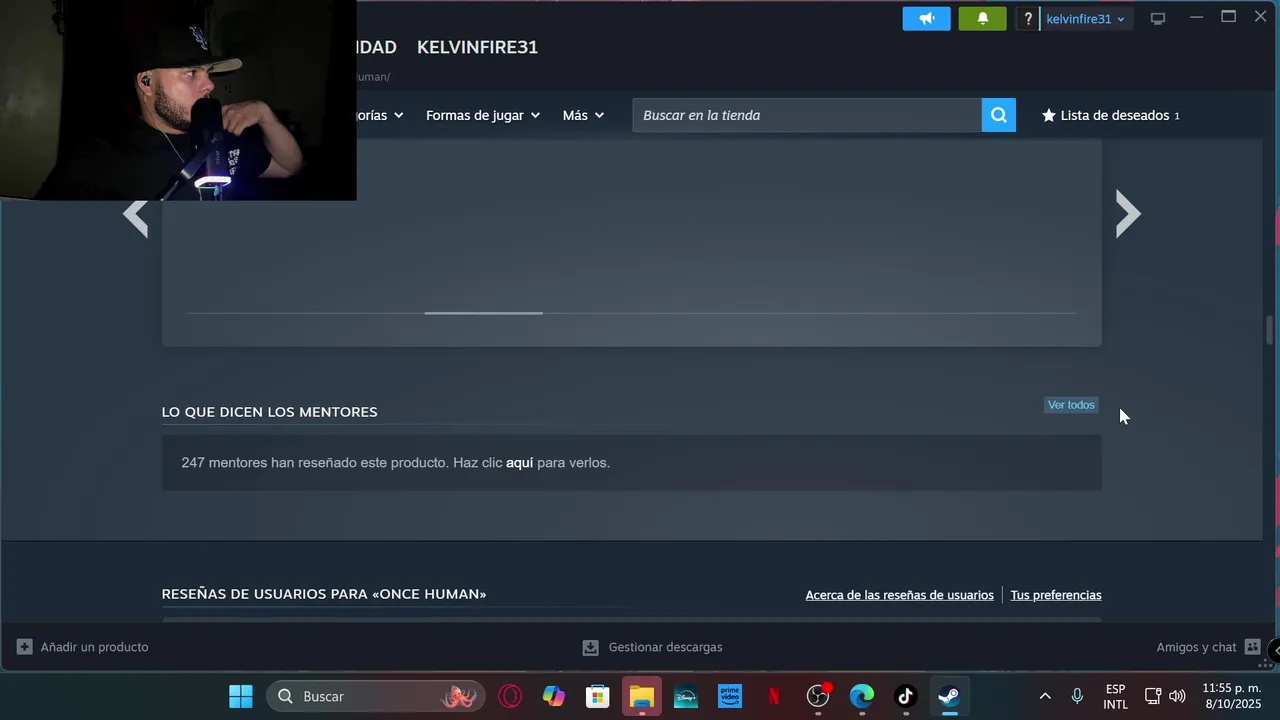Click the blue megaphone announcements button
The width and height of the screenshot is (1280, 720).
point(926,19)
